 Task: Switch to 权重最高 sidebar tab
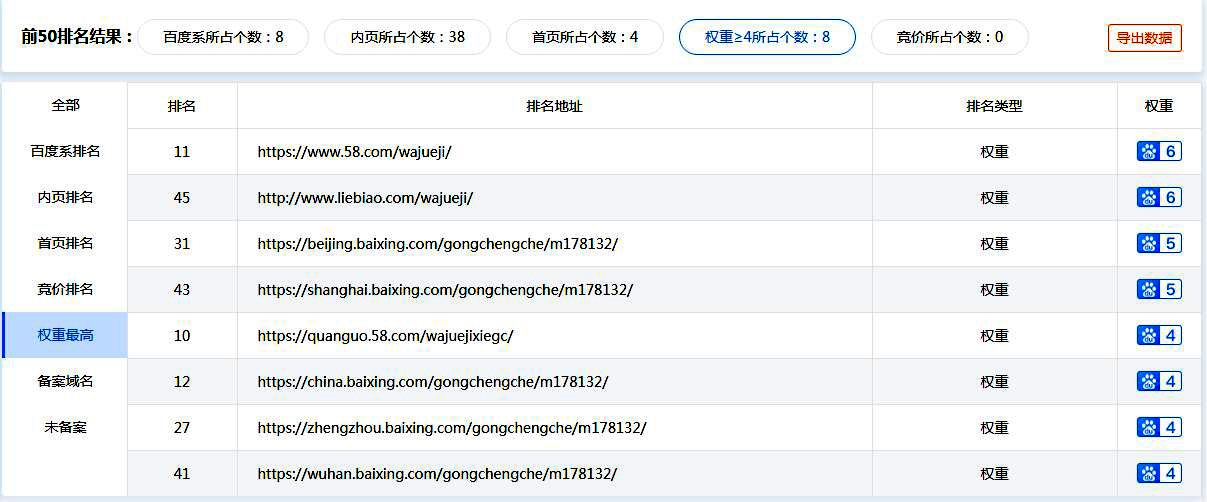tap(65, 336)
